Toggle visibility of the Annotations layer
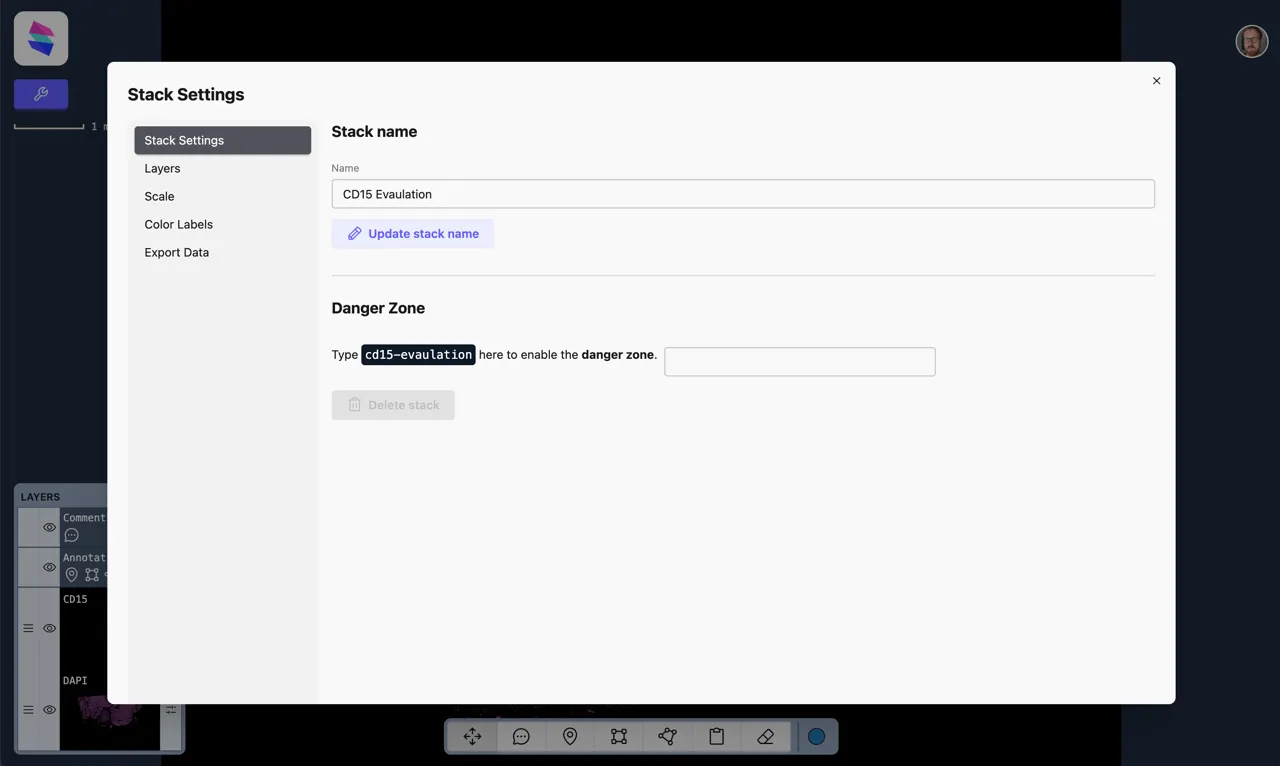 coord(49,567)
